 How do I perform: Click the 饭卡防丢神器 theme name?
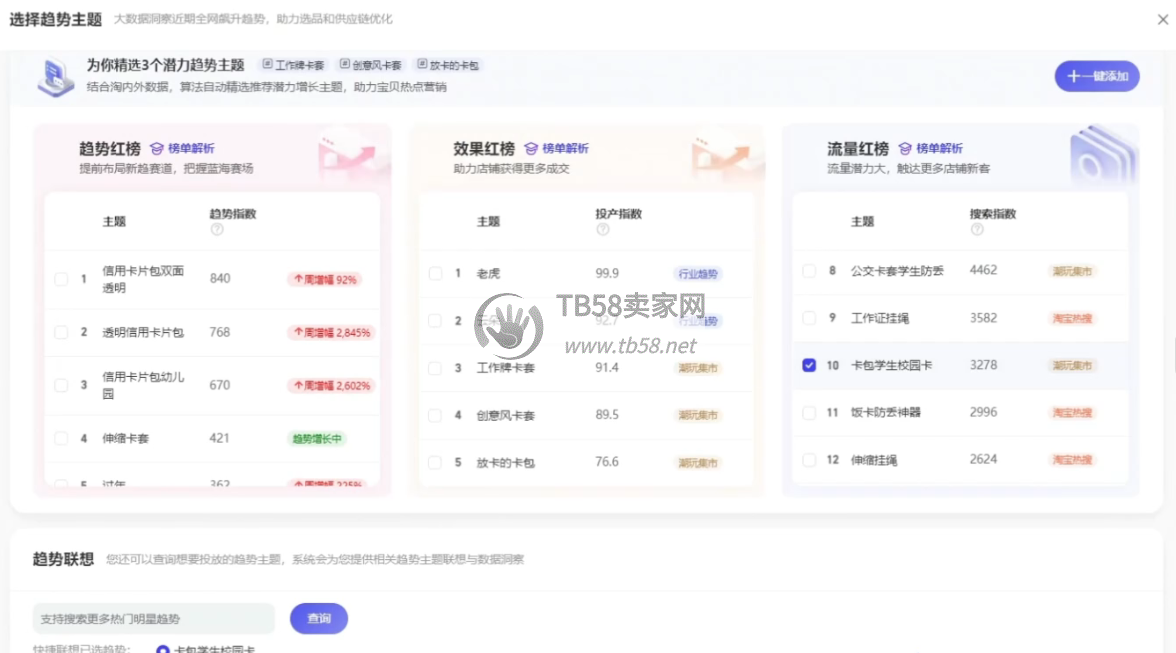886,412
